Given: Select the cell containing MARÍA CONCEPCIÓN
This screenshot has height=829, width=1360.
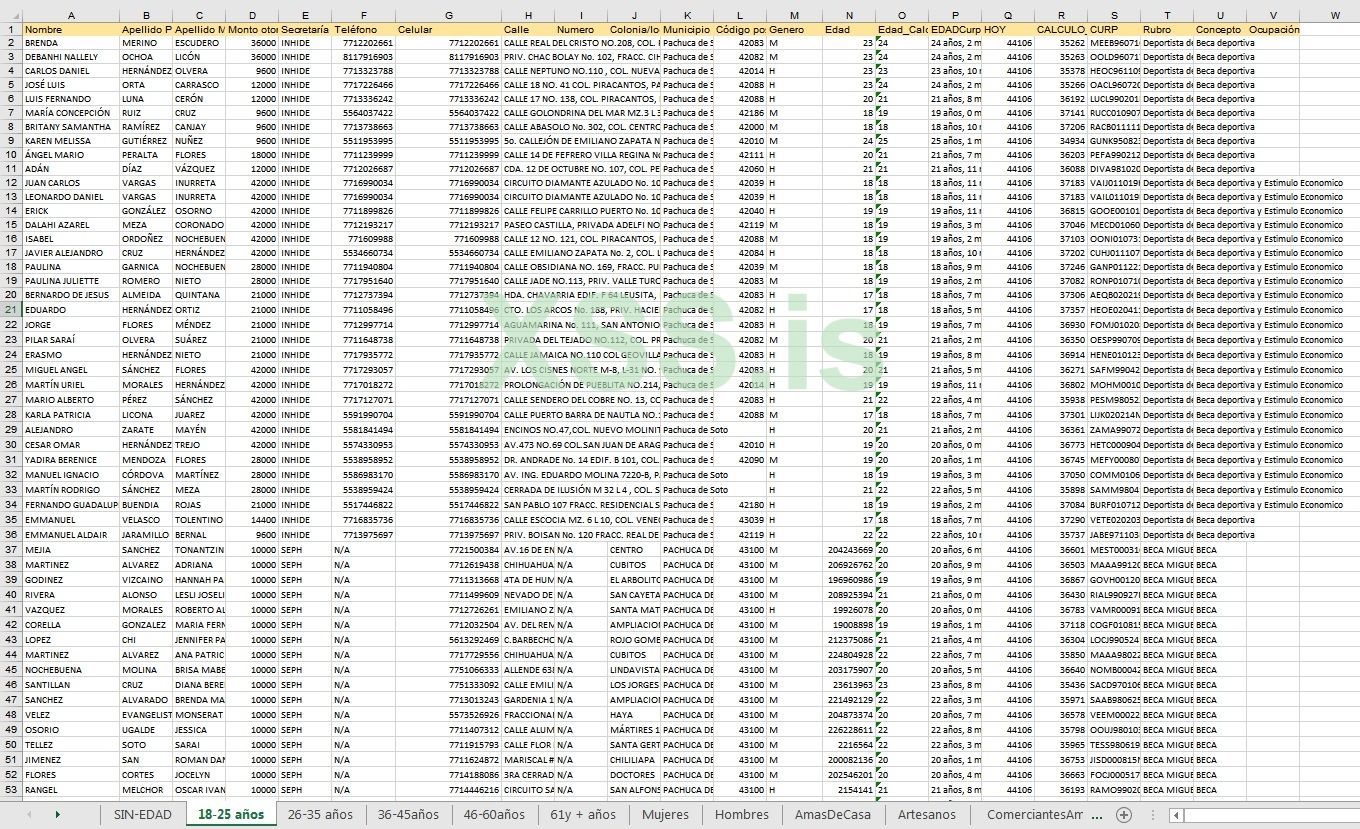Looking at the screenshot, I should tap(71, 114).
